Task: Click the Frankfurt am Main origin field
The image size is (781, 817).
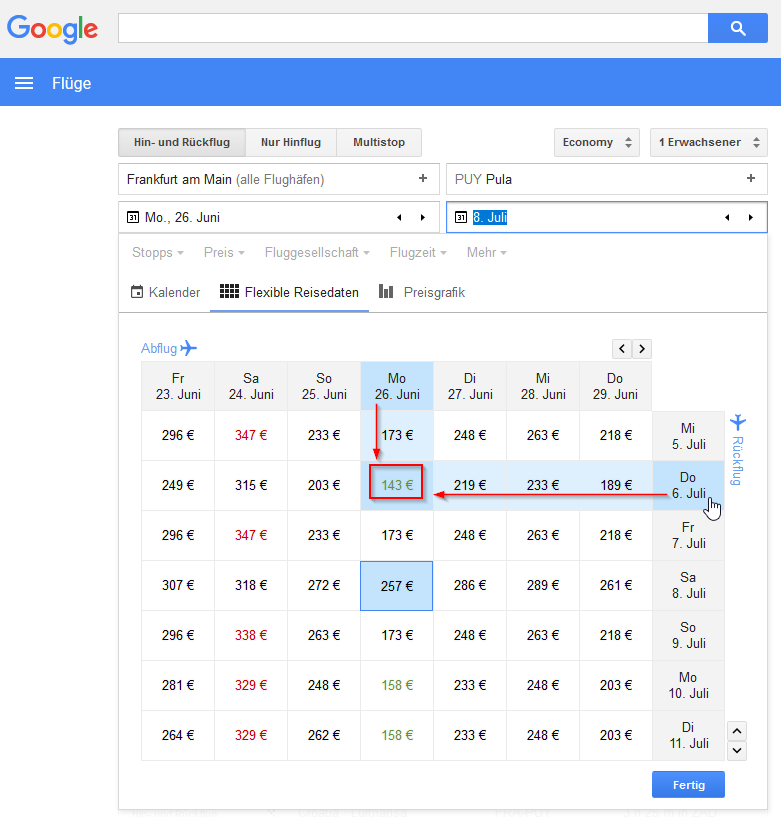Action: point(279,179)
